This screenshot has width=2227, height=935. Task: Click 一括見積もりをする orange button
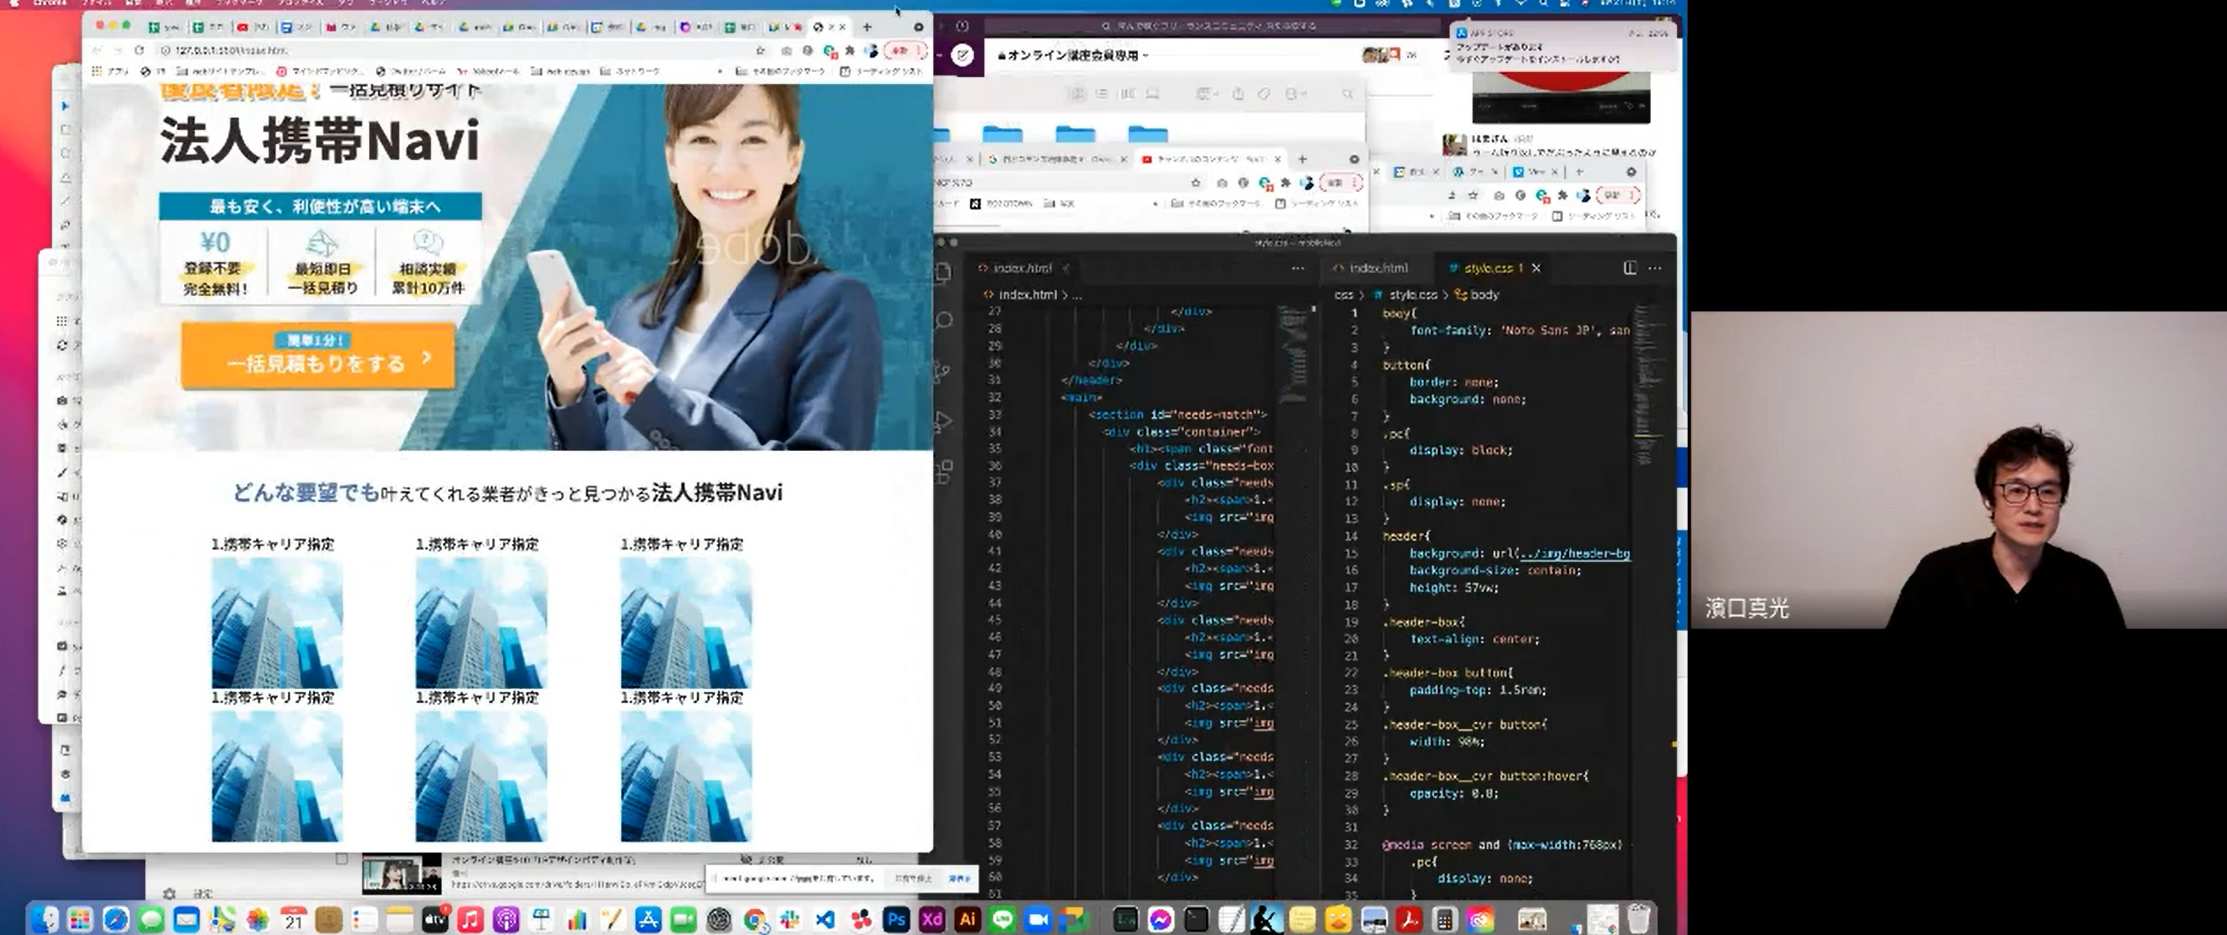click(318, 356)
